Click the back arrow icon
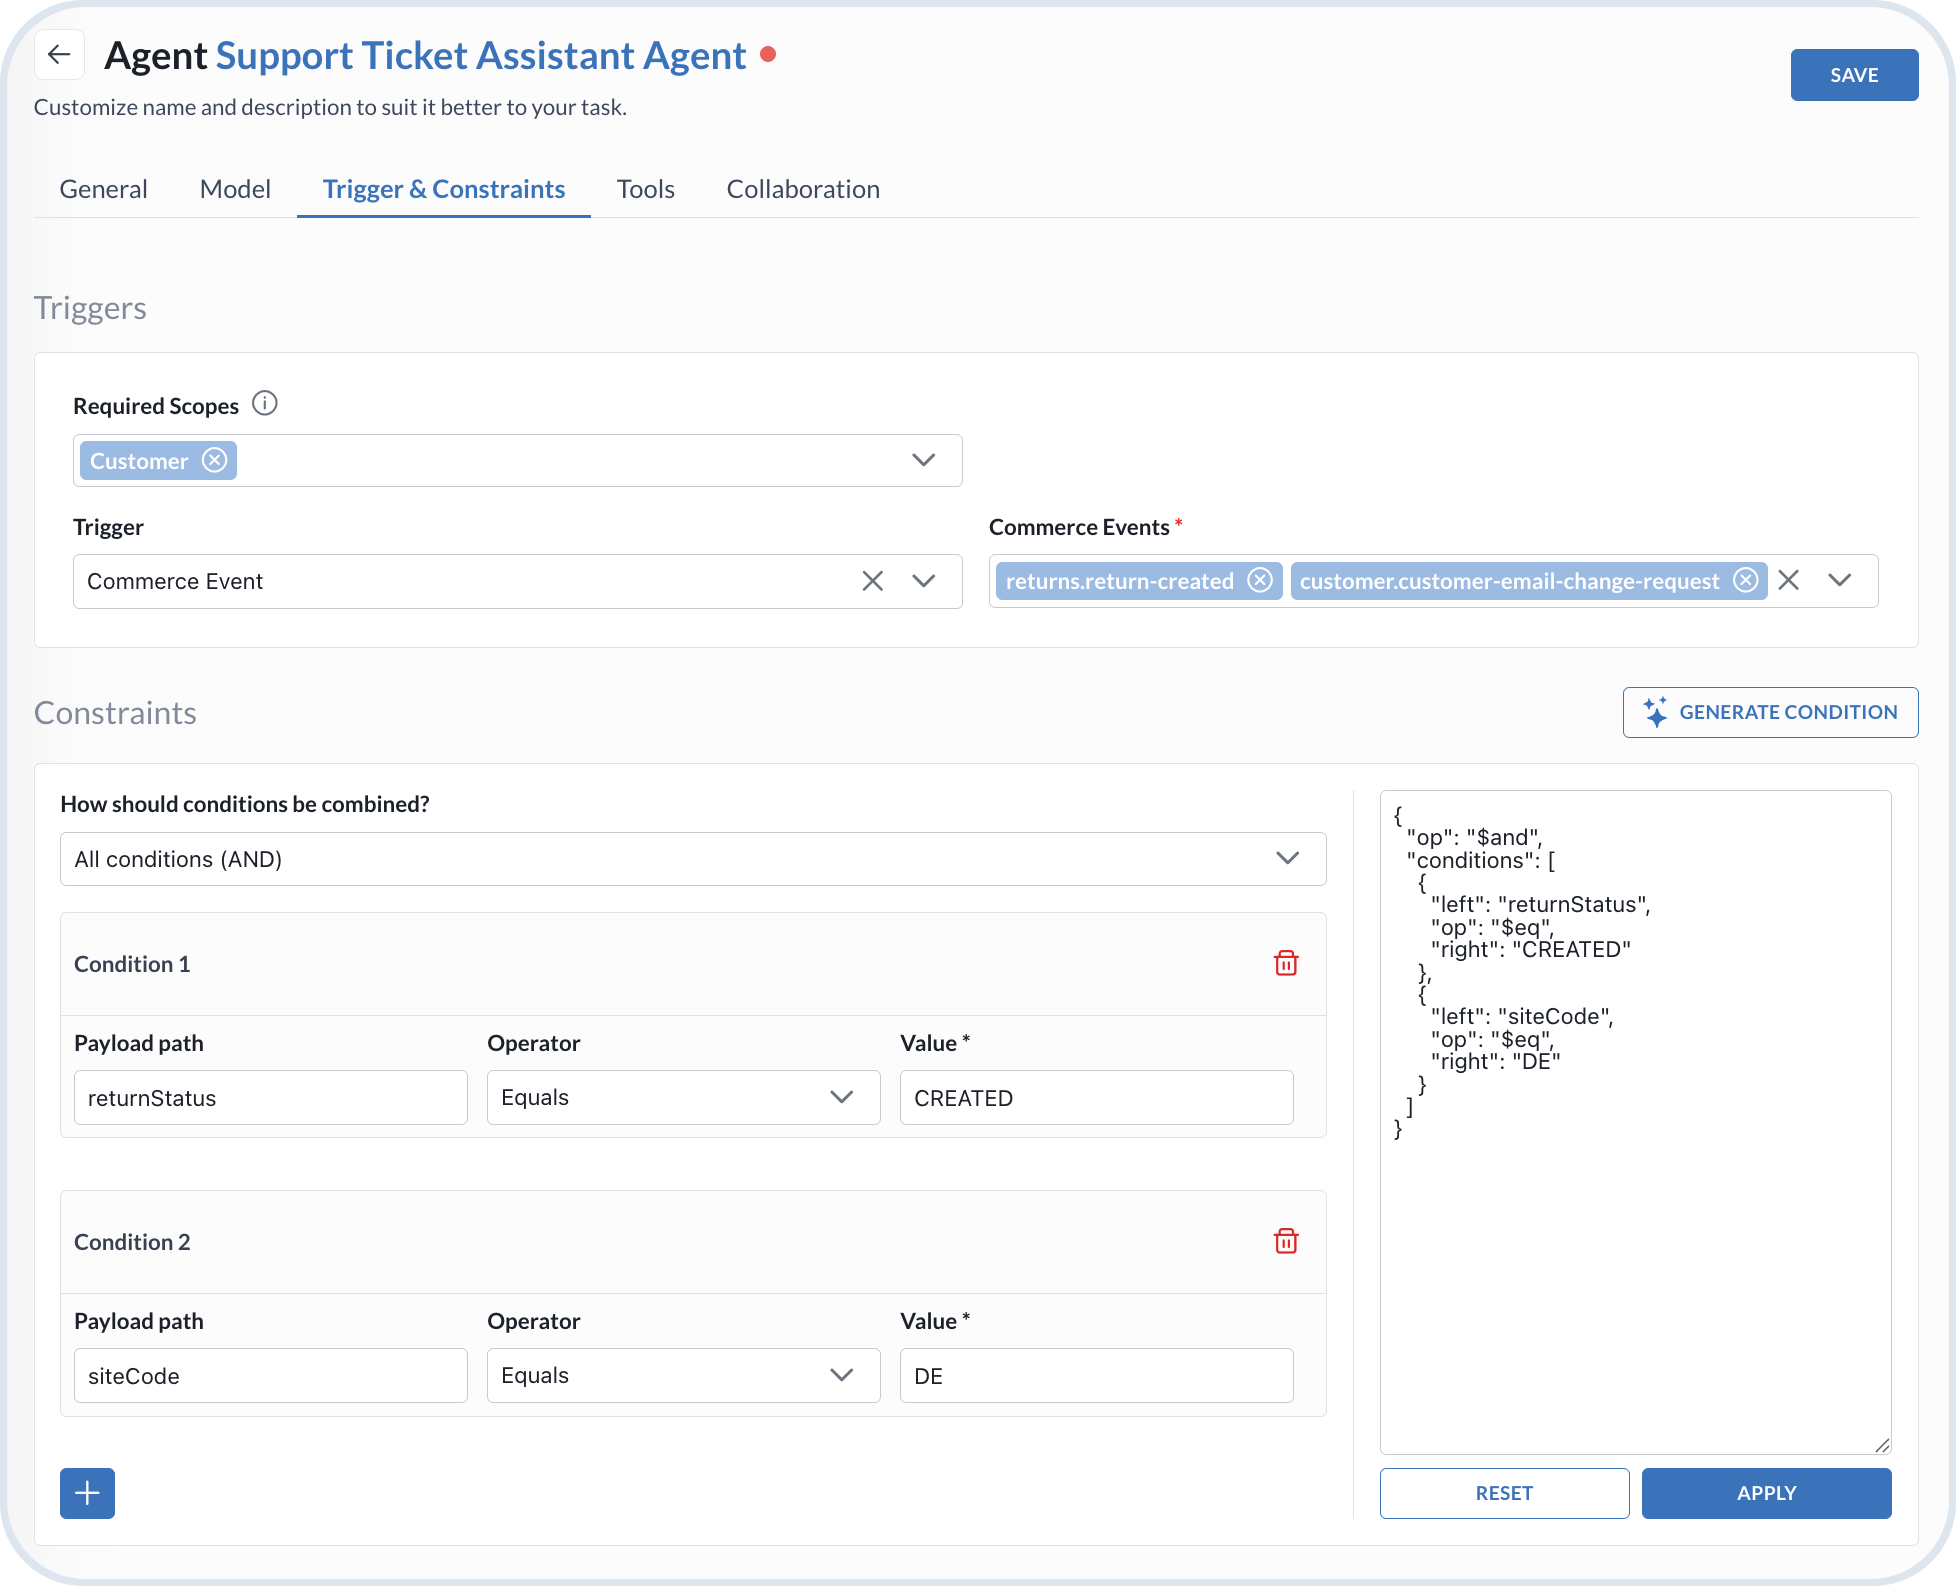This screenshot has height=1586, width=1956. tap(59, 55)
